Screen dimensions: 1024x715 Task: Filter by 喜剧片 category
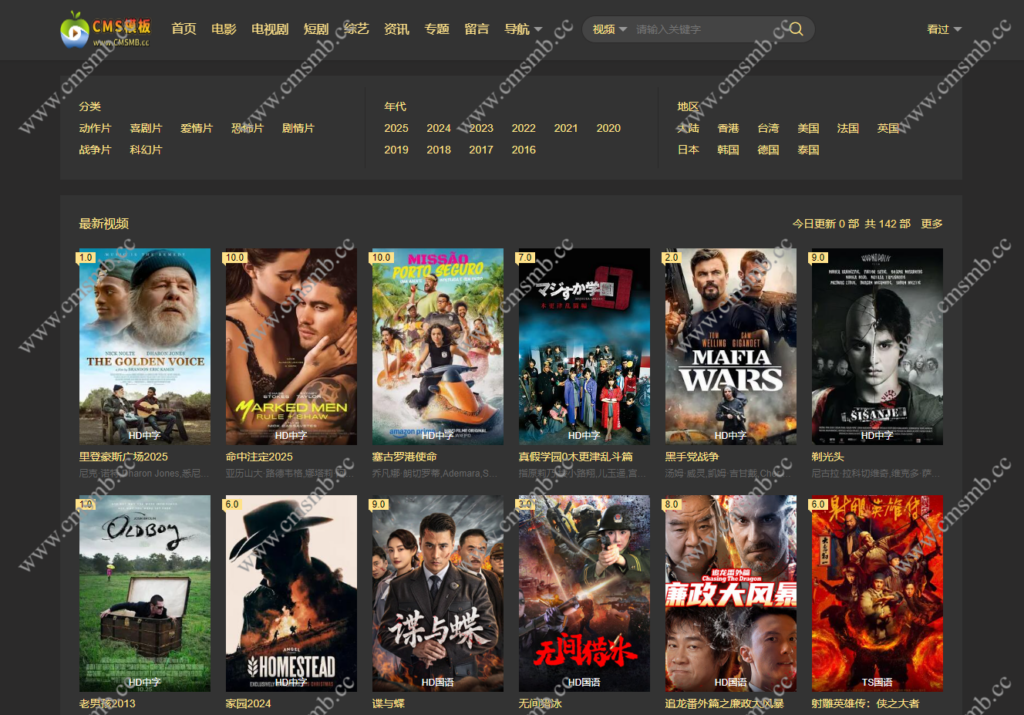click(146, 128)
